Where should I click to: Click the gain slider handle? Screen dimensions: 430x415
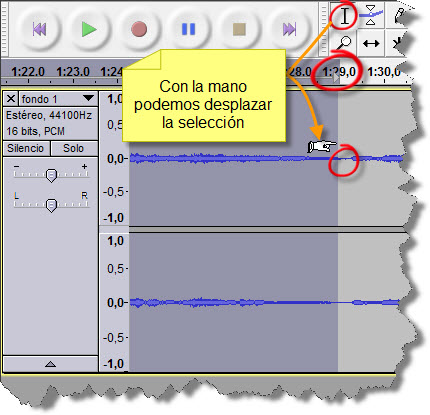point(51,175)
